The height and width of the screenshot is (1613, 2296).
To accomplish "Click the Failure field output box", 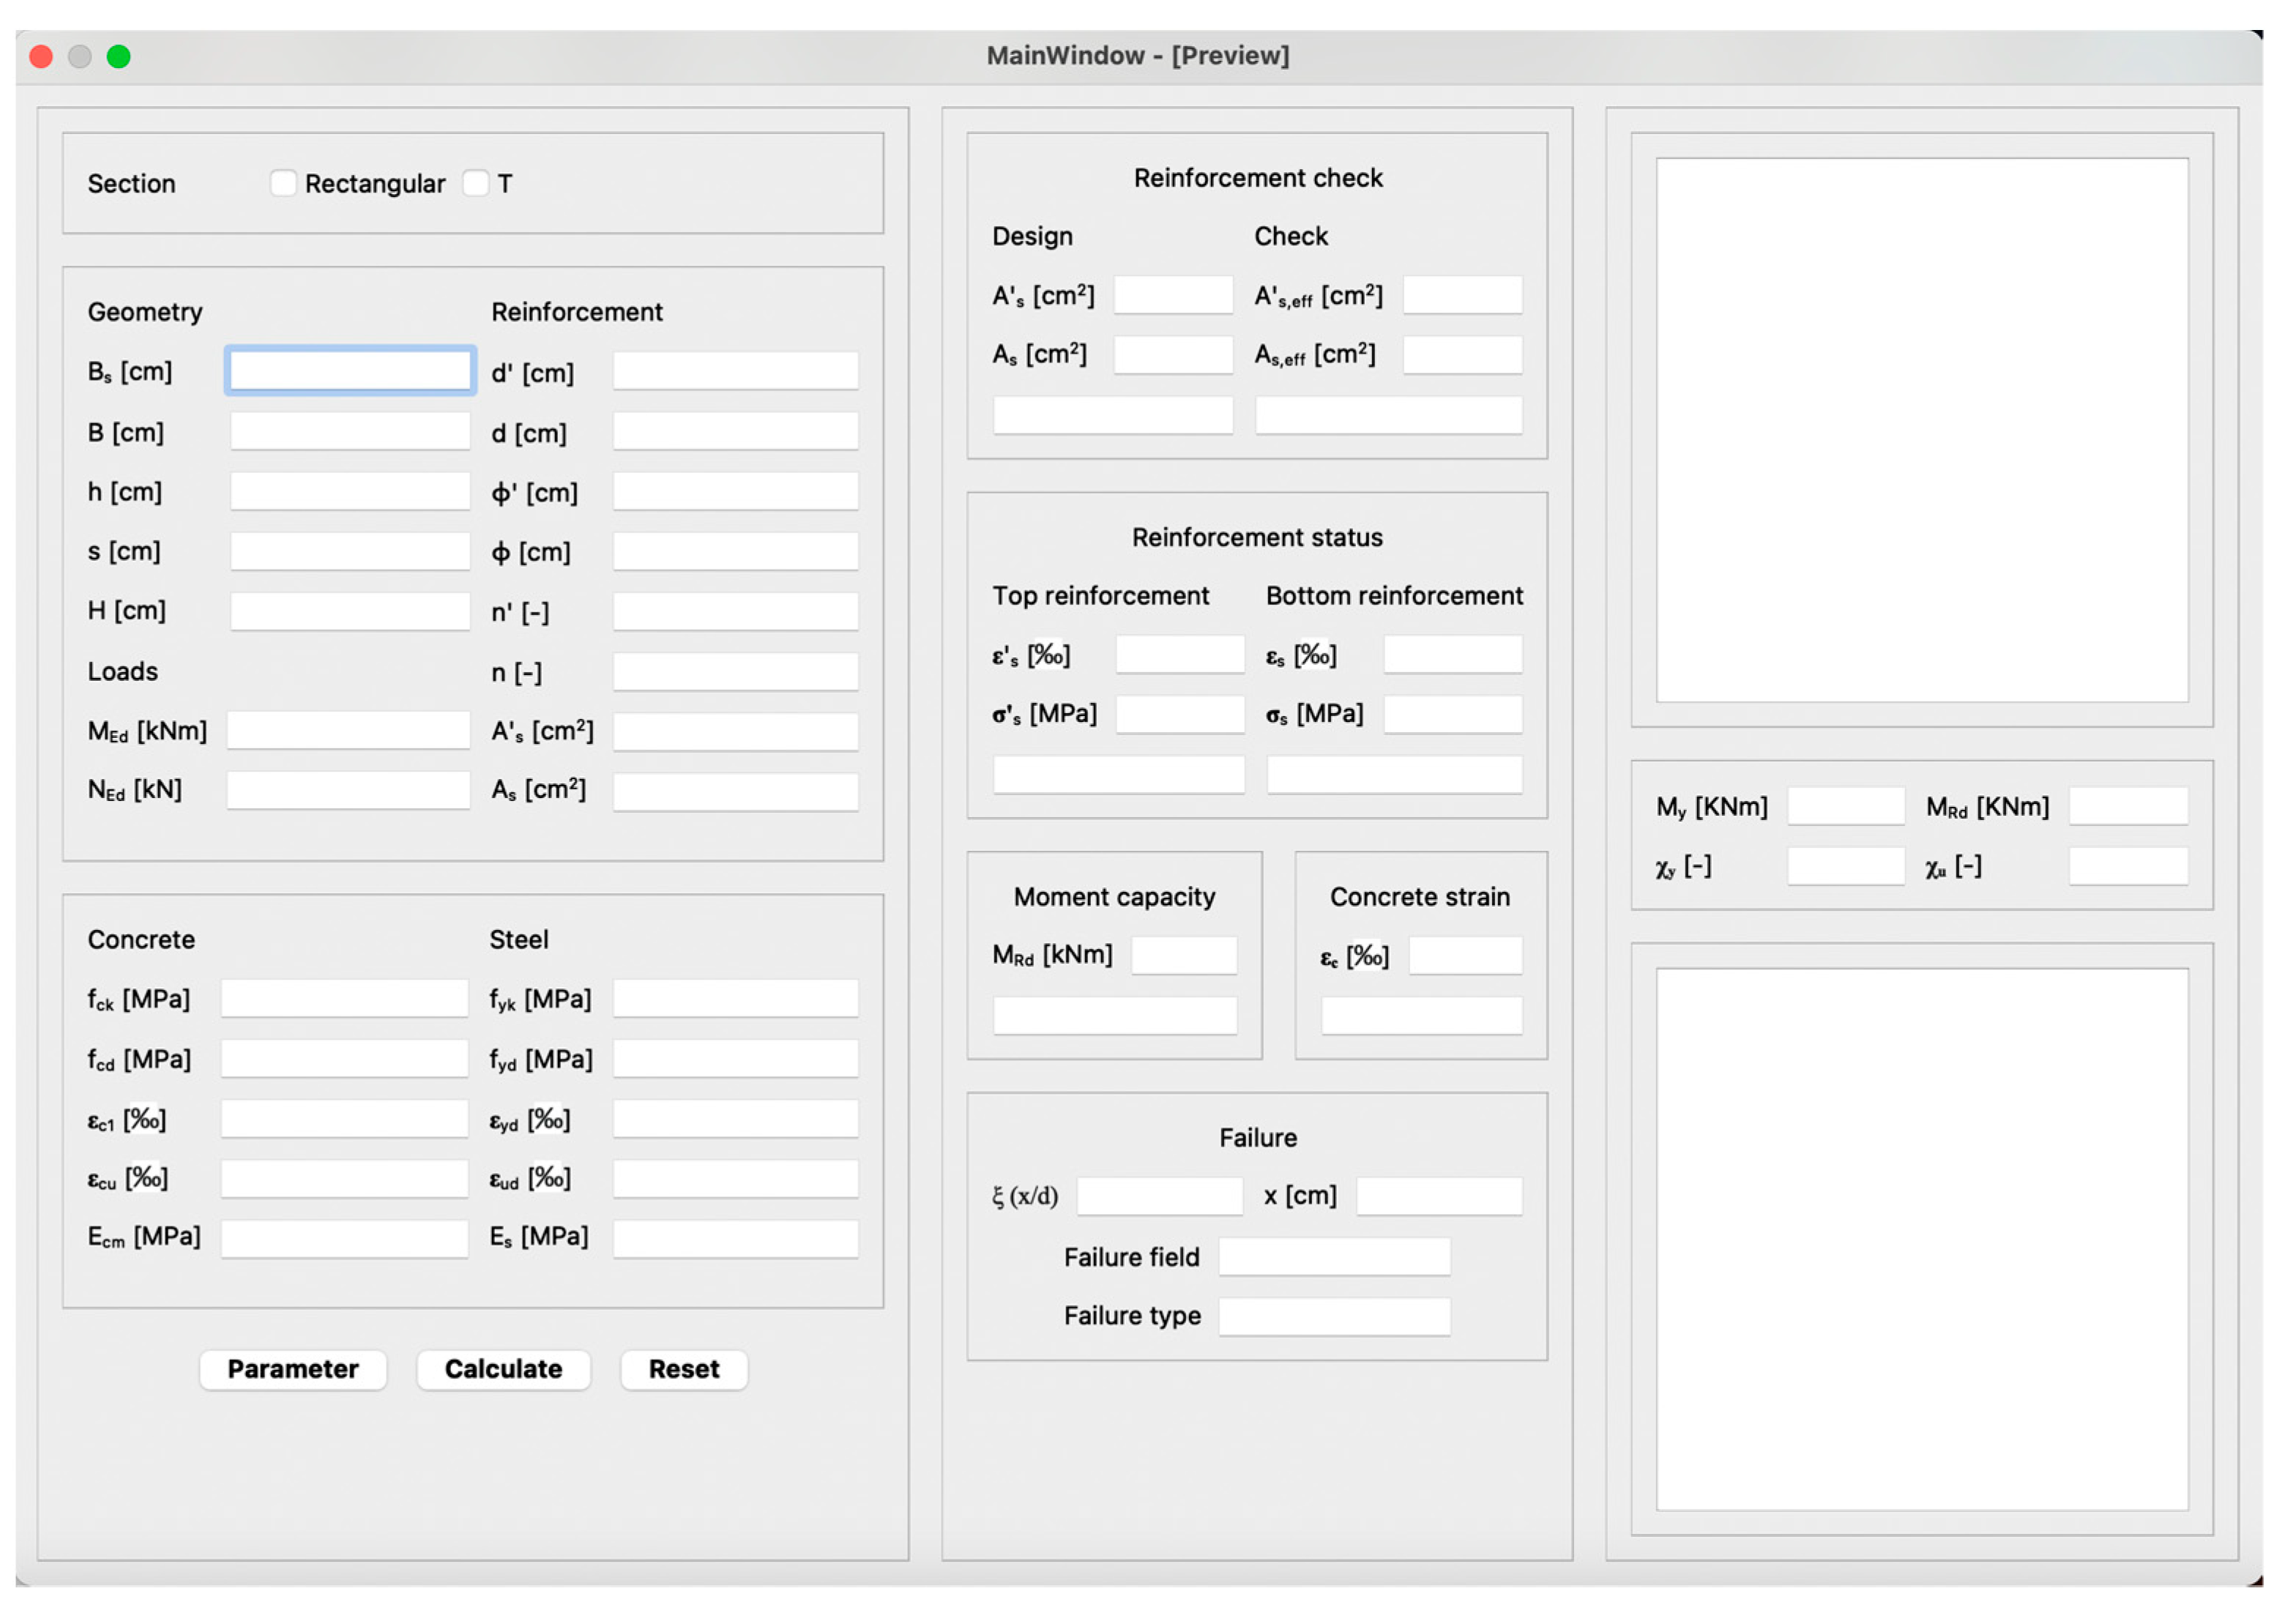I will (1335, 1258).
